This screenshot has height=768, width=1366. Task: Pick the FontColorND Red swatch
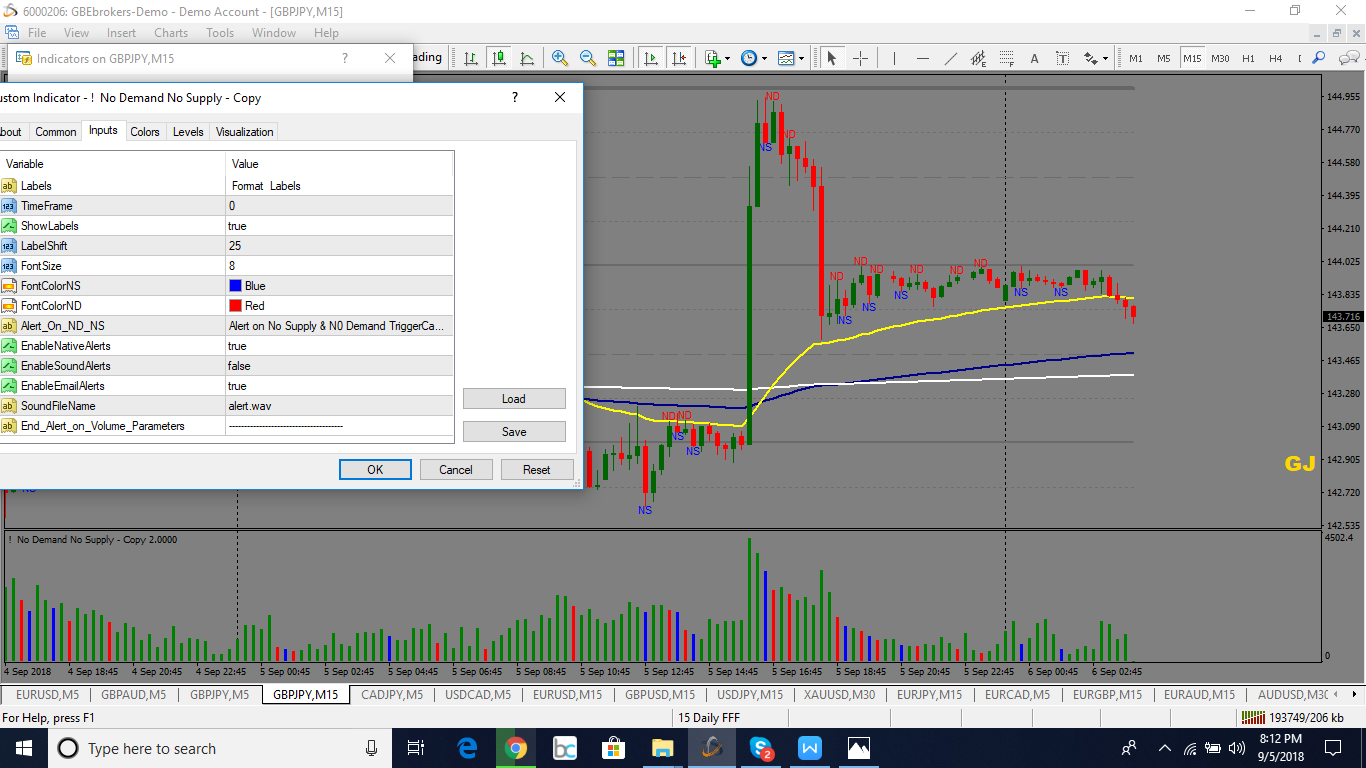click(236, 306)
